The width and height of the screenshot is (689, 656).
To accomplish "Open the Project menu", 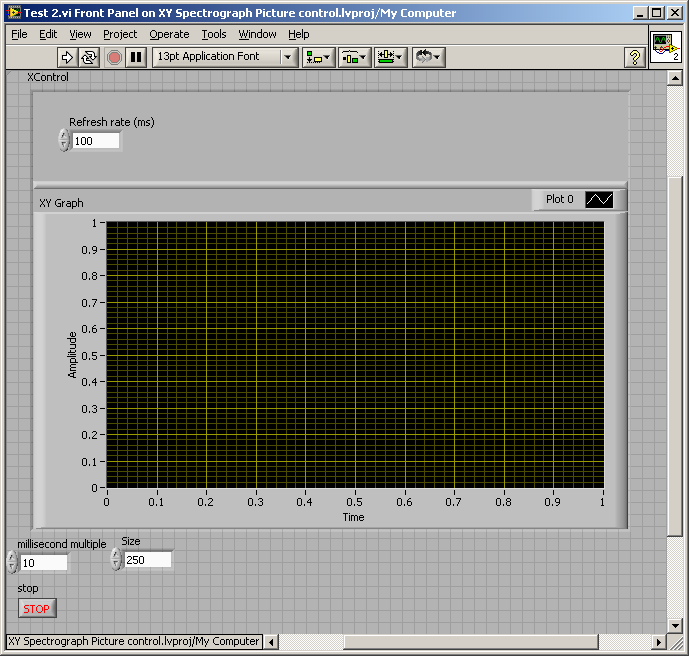I will tap(120, 34).
